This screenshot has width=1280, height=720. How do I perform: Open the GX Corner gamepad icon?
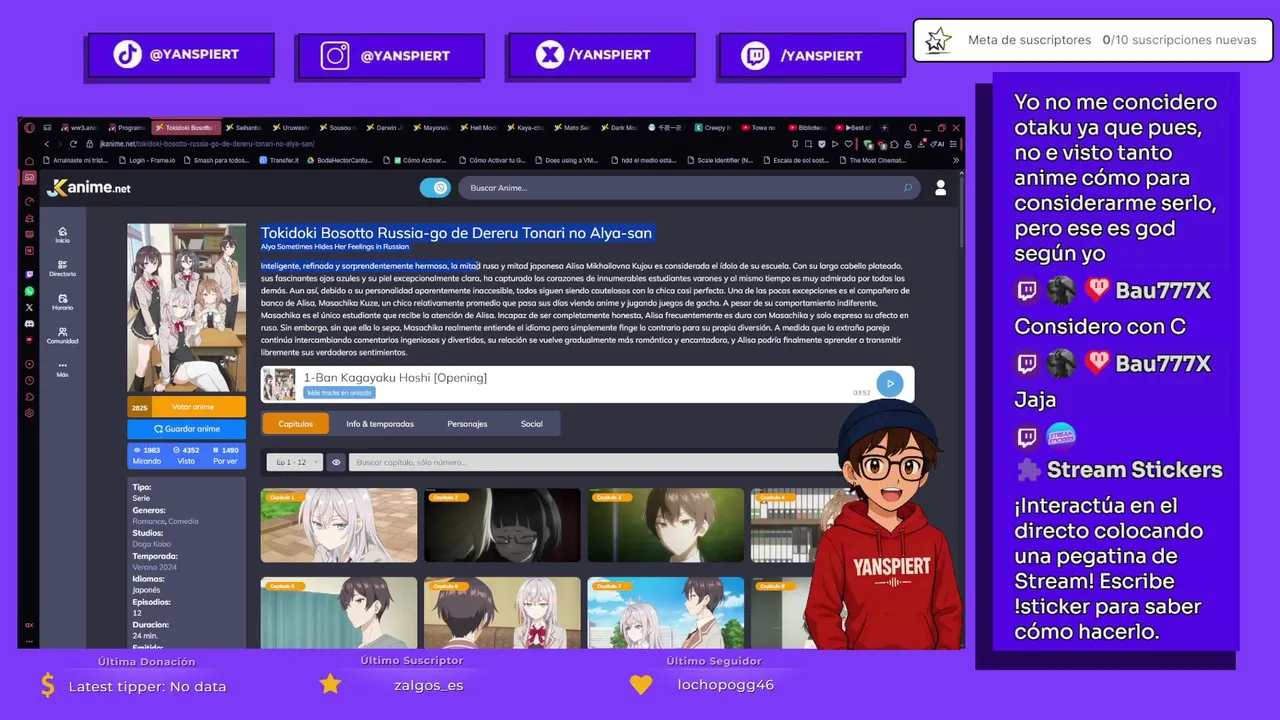[29, 177]
